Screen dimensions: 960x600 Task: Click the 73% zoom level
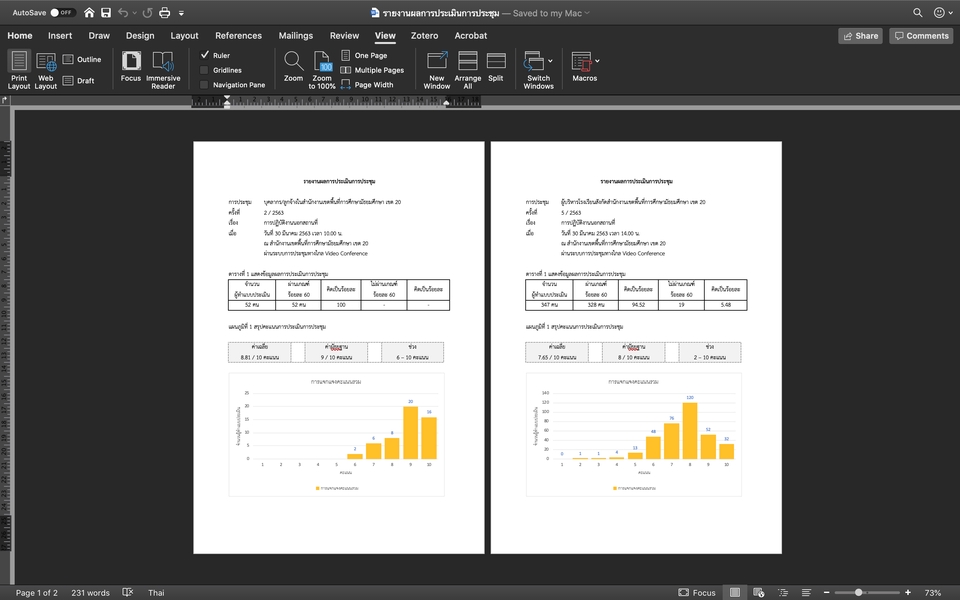[932, 593]
